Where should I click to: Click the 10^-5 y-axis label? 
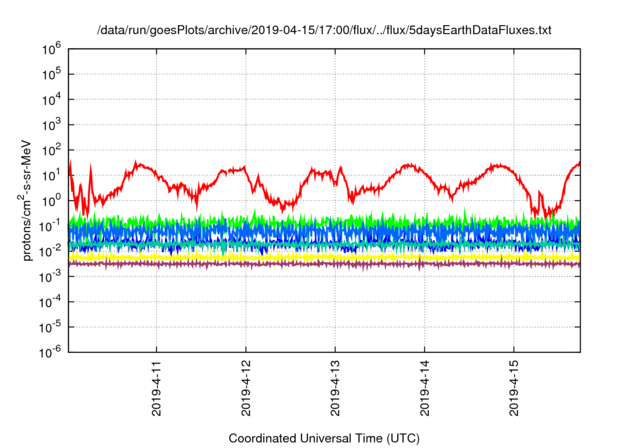coord(50,328)
